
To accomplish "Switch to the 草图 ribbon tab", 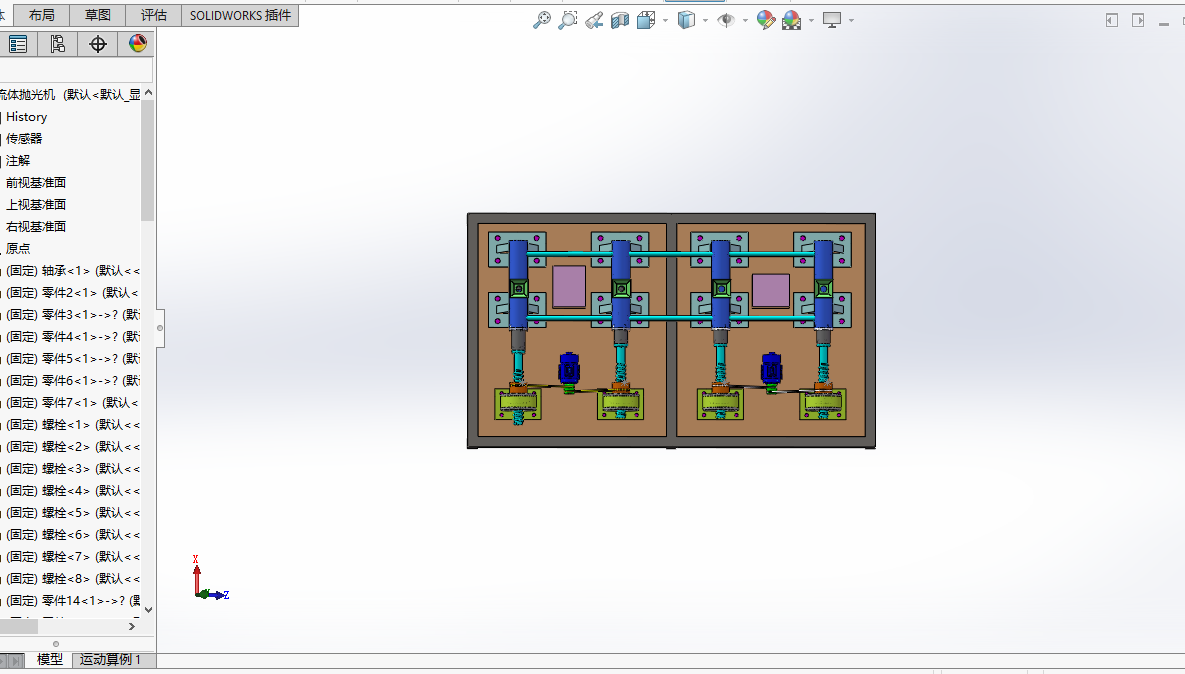I will [x=97, y=15].
